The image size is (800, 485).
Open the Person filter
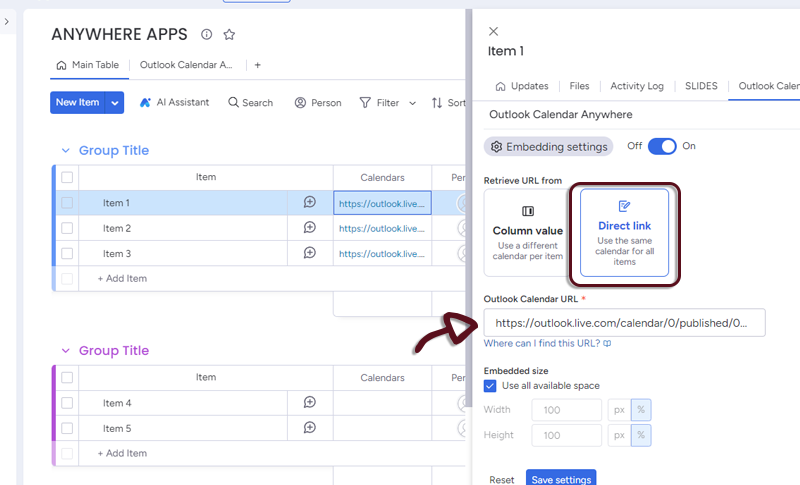pyautogui.click(x=317, y=102)
